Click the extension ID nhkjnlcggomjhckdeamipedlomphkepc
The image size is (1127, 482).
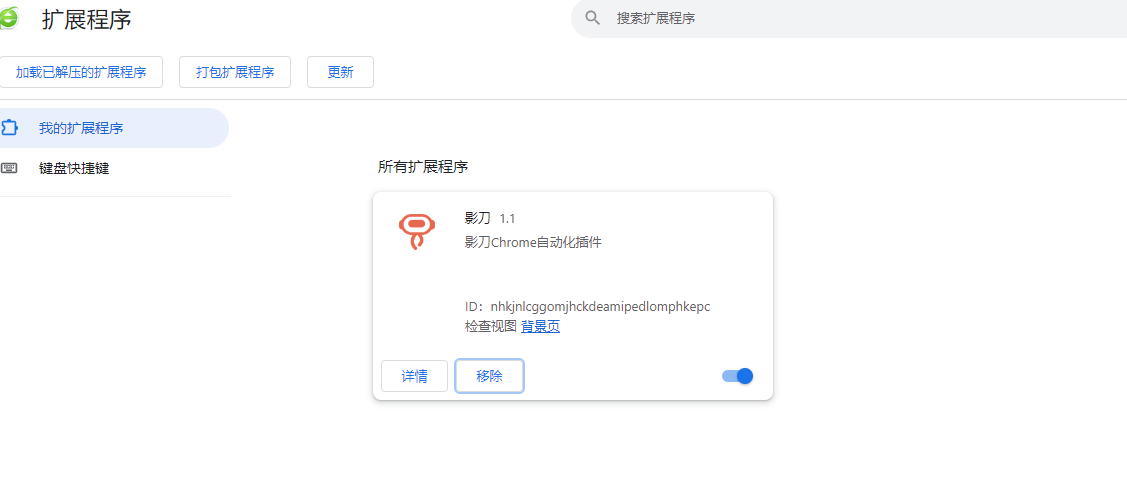click(x=600, y=307)
